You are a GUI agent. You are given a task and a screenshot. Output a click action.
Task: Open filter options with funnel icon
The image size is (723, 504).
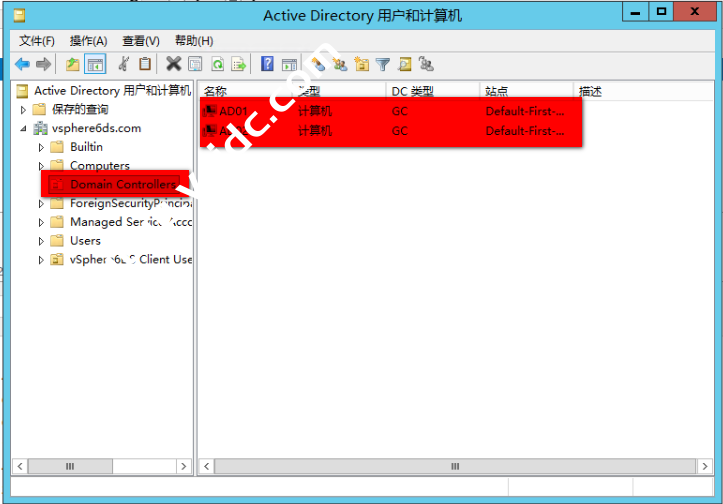tap(383, 64)
